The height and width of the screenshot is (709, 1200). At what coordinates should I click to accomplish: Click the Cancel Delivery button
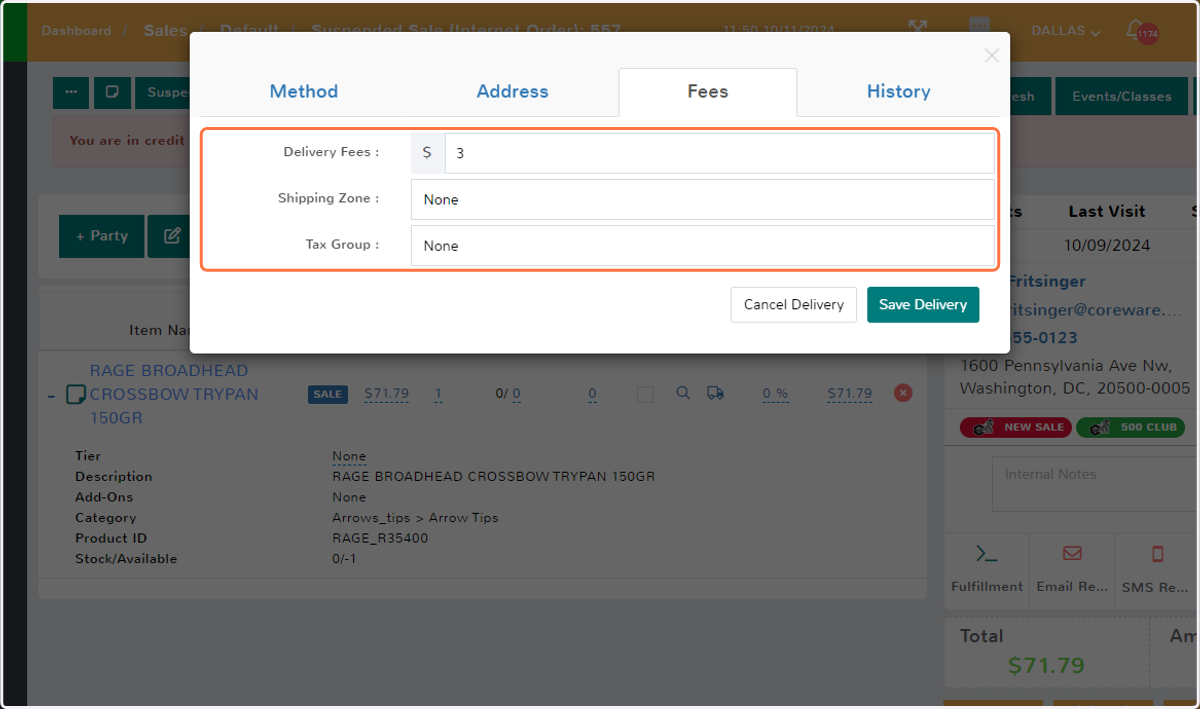794,305
